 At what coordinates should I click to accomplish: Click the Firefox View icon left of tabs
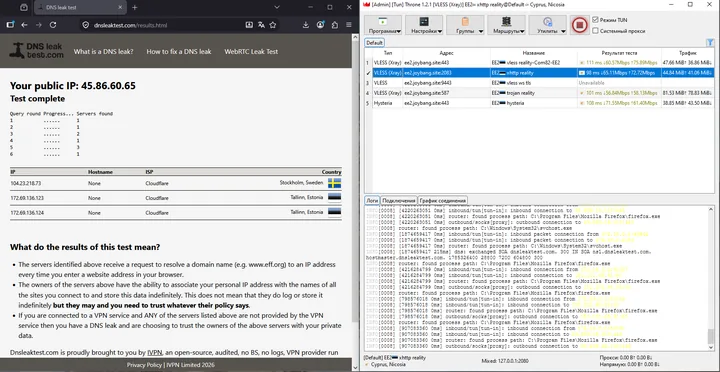[24, 7]
